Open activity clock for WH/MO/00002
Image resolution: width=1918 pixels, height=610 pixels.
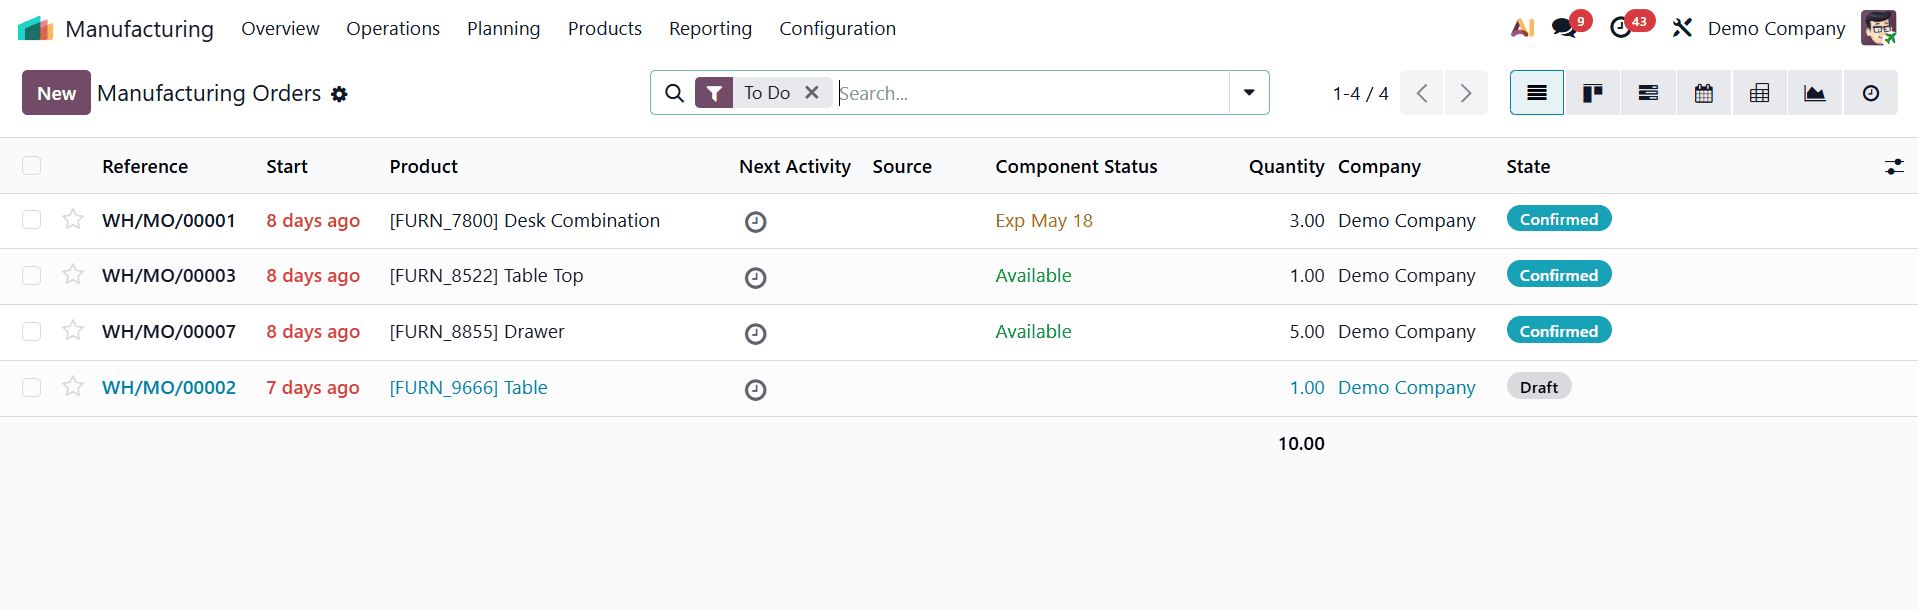pos(756,390)
